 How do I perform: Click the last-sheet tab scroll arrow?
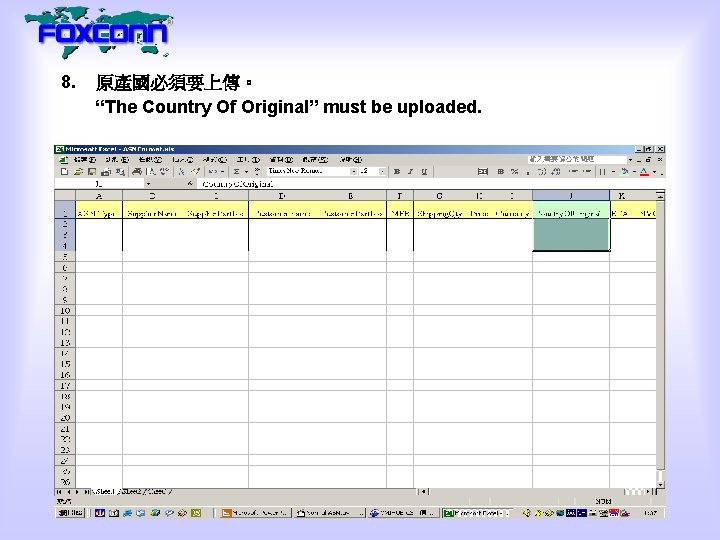pos(85,492)
